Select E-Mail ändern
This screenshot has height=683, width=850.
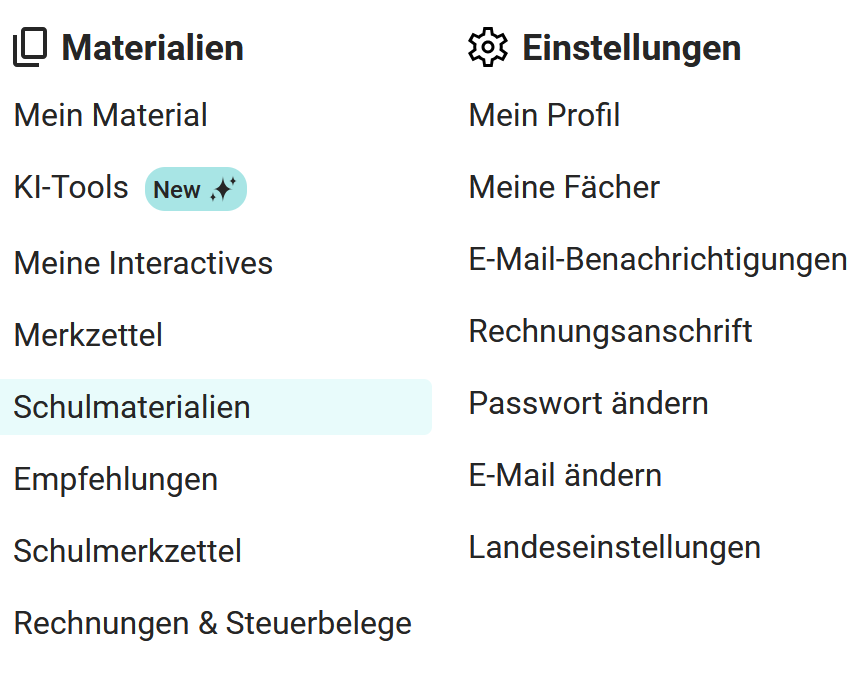point(565,476)
